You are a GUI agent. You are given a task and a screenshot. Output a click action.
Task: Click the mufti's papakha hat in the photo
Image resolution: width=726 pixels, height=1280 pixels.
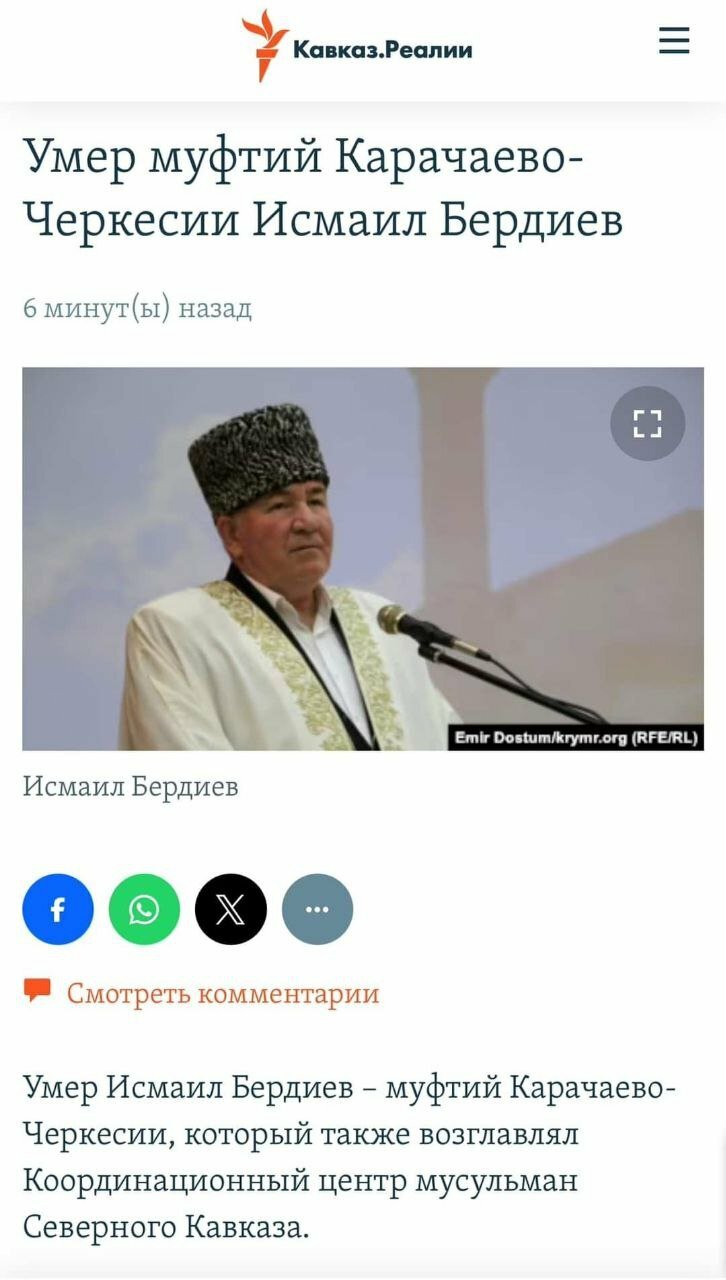258,456
